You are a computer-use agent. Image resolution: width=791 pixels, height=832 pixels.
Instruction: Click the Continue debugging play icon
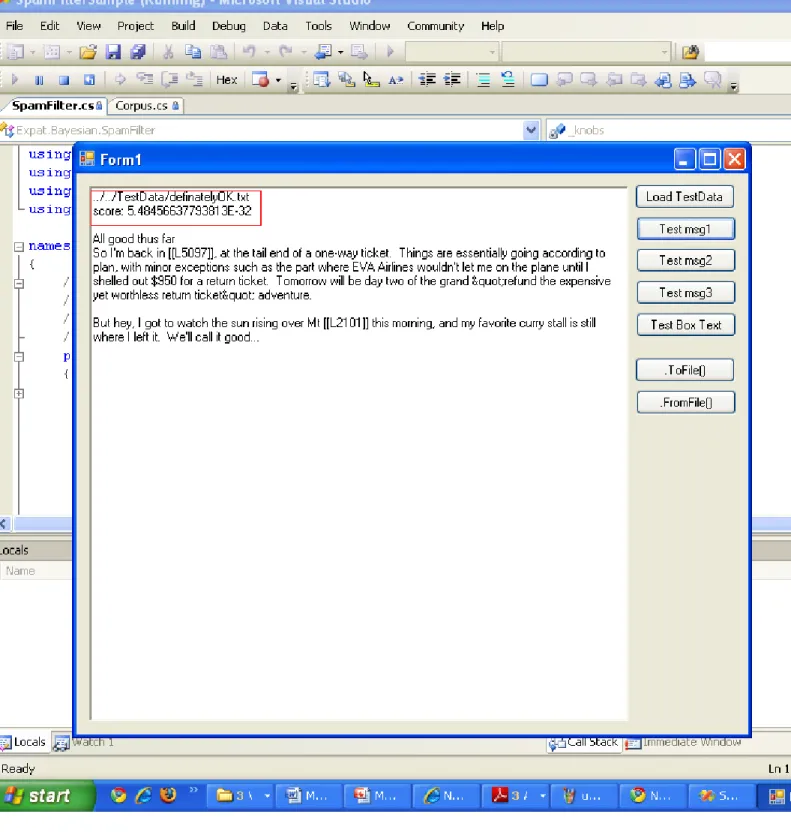(x=15, y=80)
